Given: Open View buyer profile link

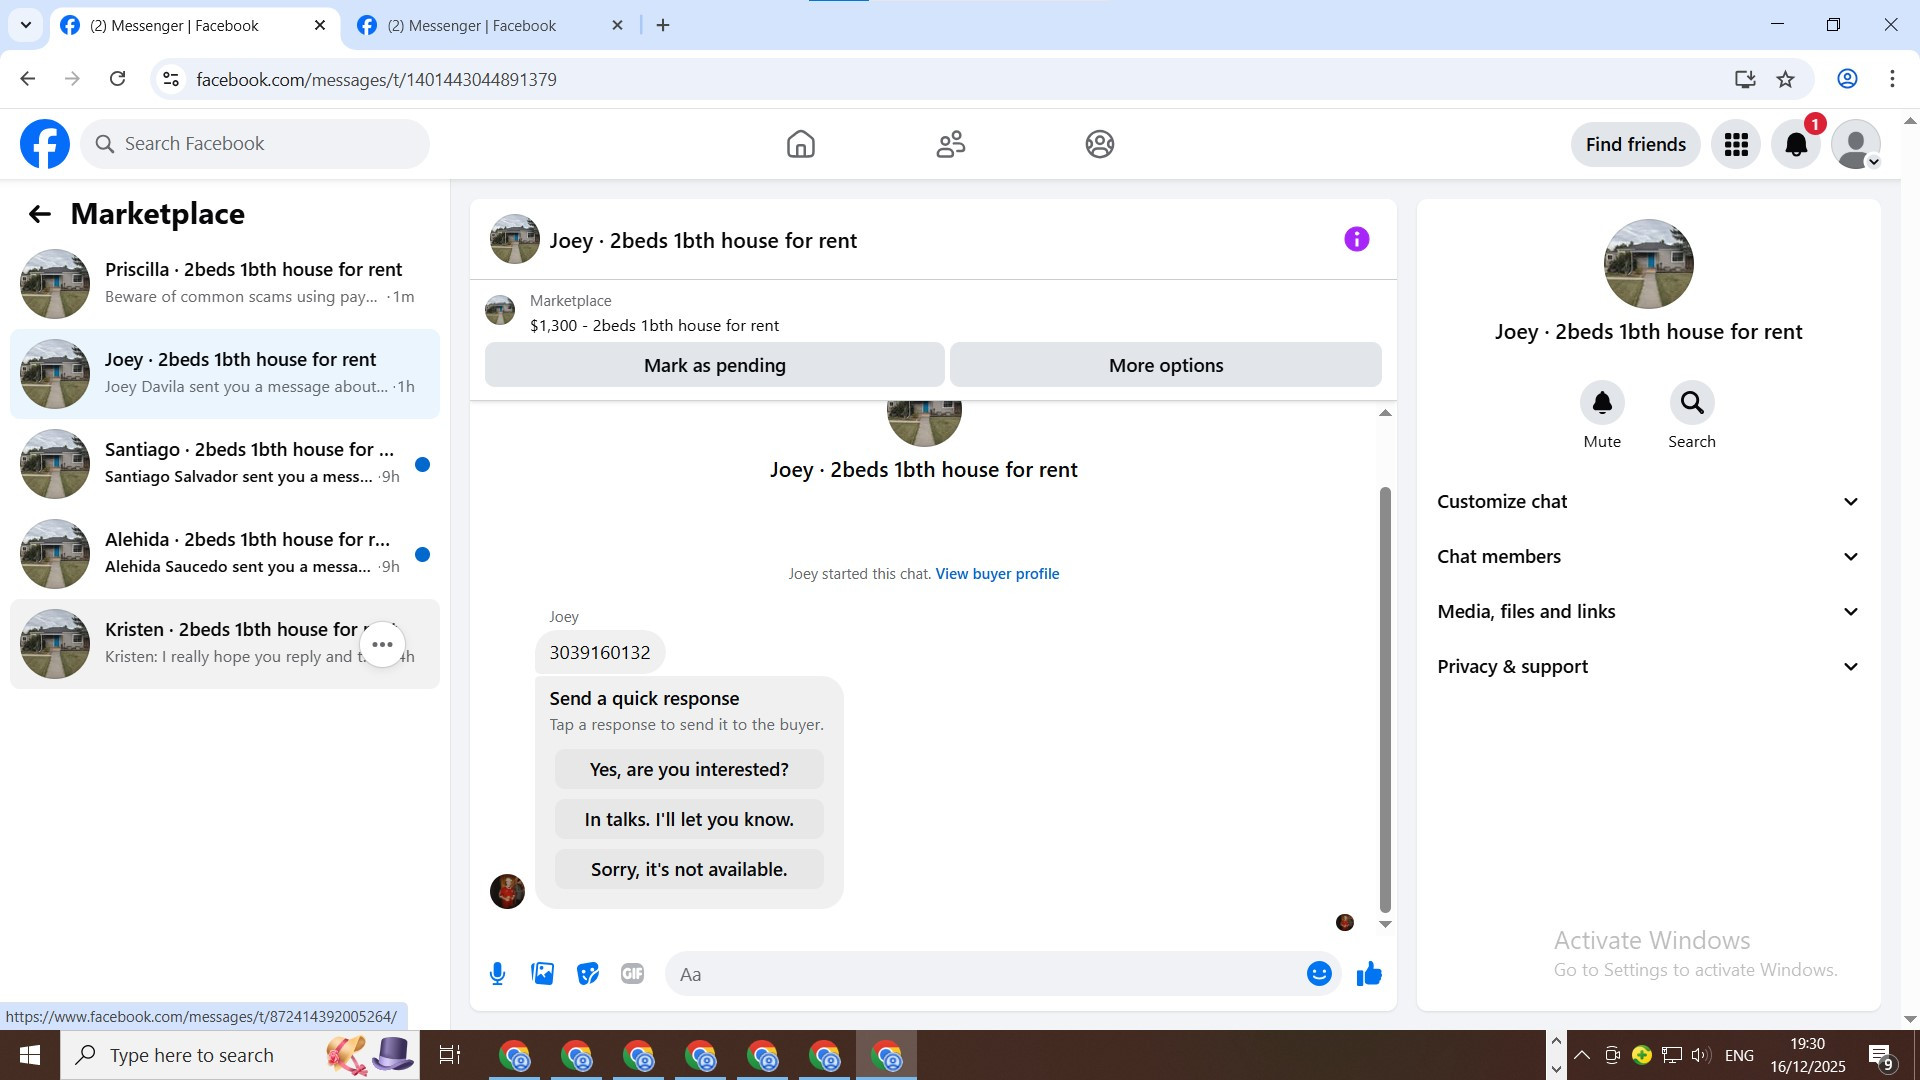Looking at the screenshot, I should click(997, 574).
